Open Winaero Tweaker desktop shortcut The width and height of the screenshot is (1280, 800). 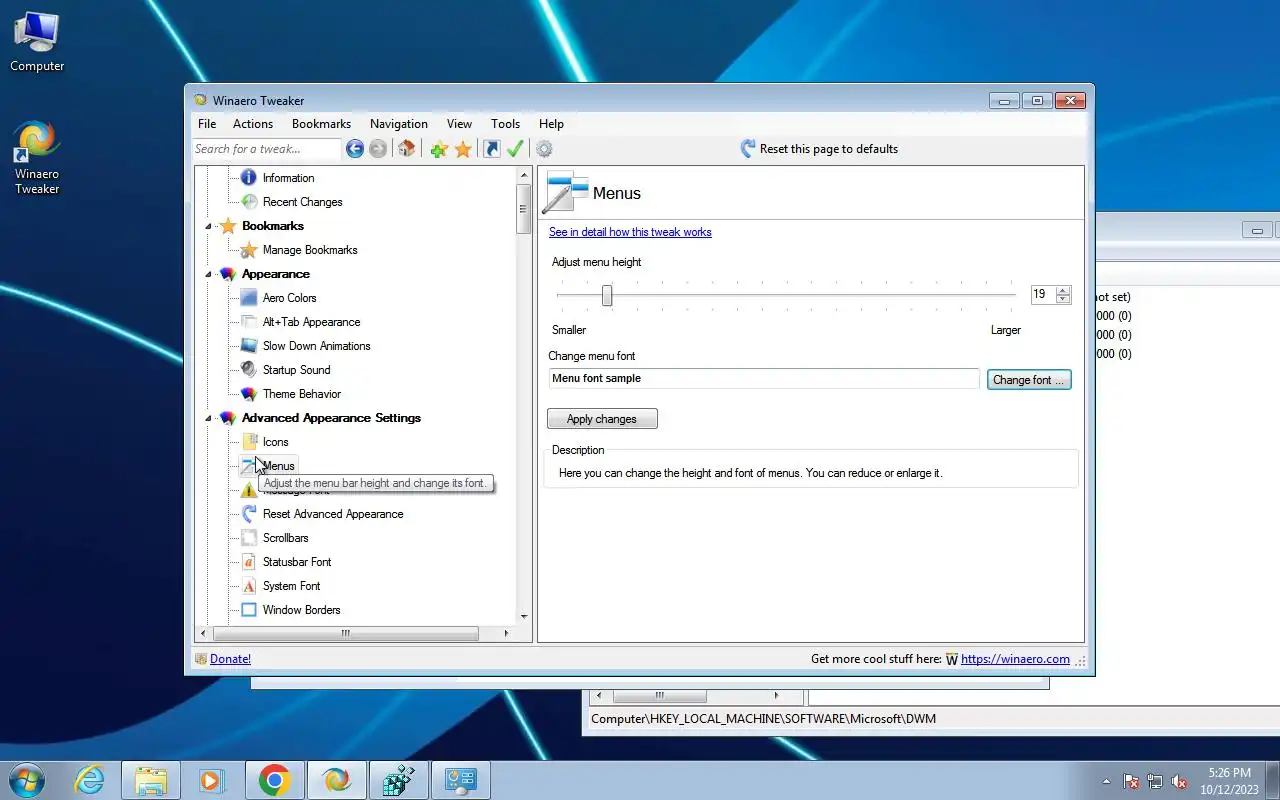37,157
